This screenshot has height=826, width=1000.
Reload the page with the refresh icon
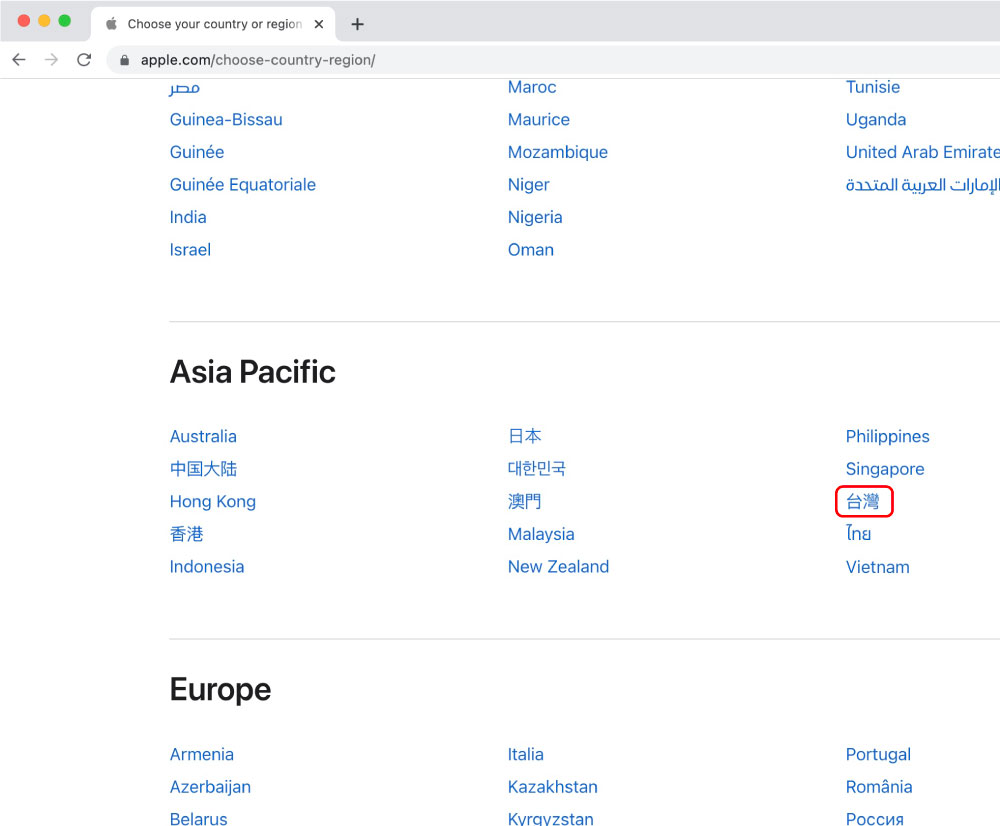tap(84, 60)
